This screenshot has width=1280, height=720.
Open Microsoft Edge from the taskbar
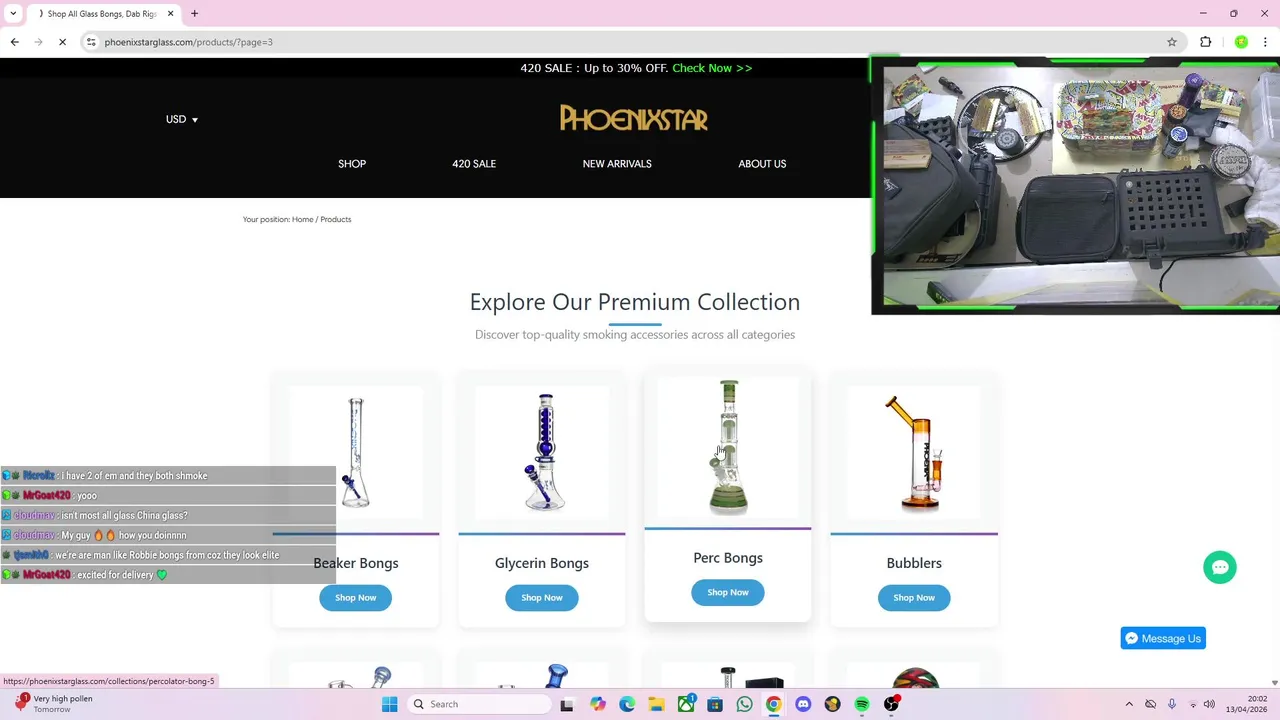pos(627,704)
